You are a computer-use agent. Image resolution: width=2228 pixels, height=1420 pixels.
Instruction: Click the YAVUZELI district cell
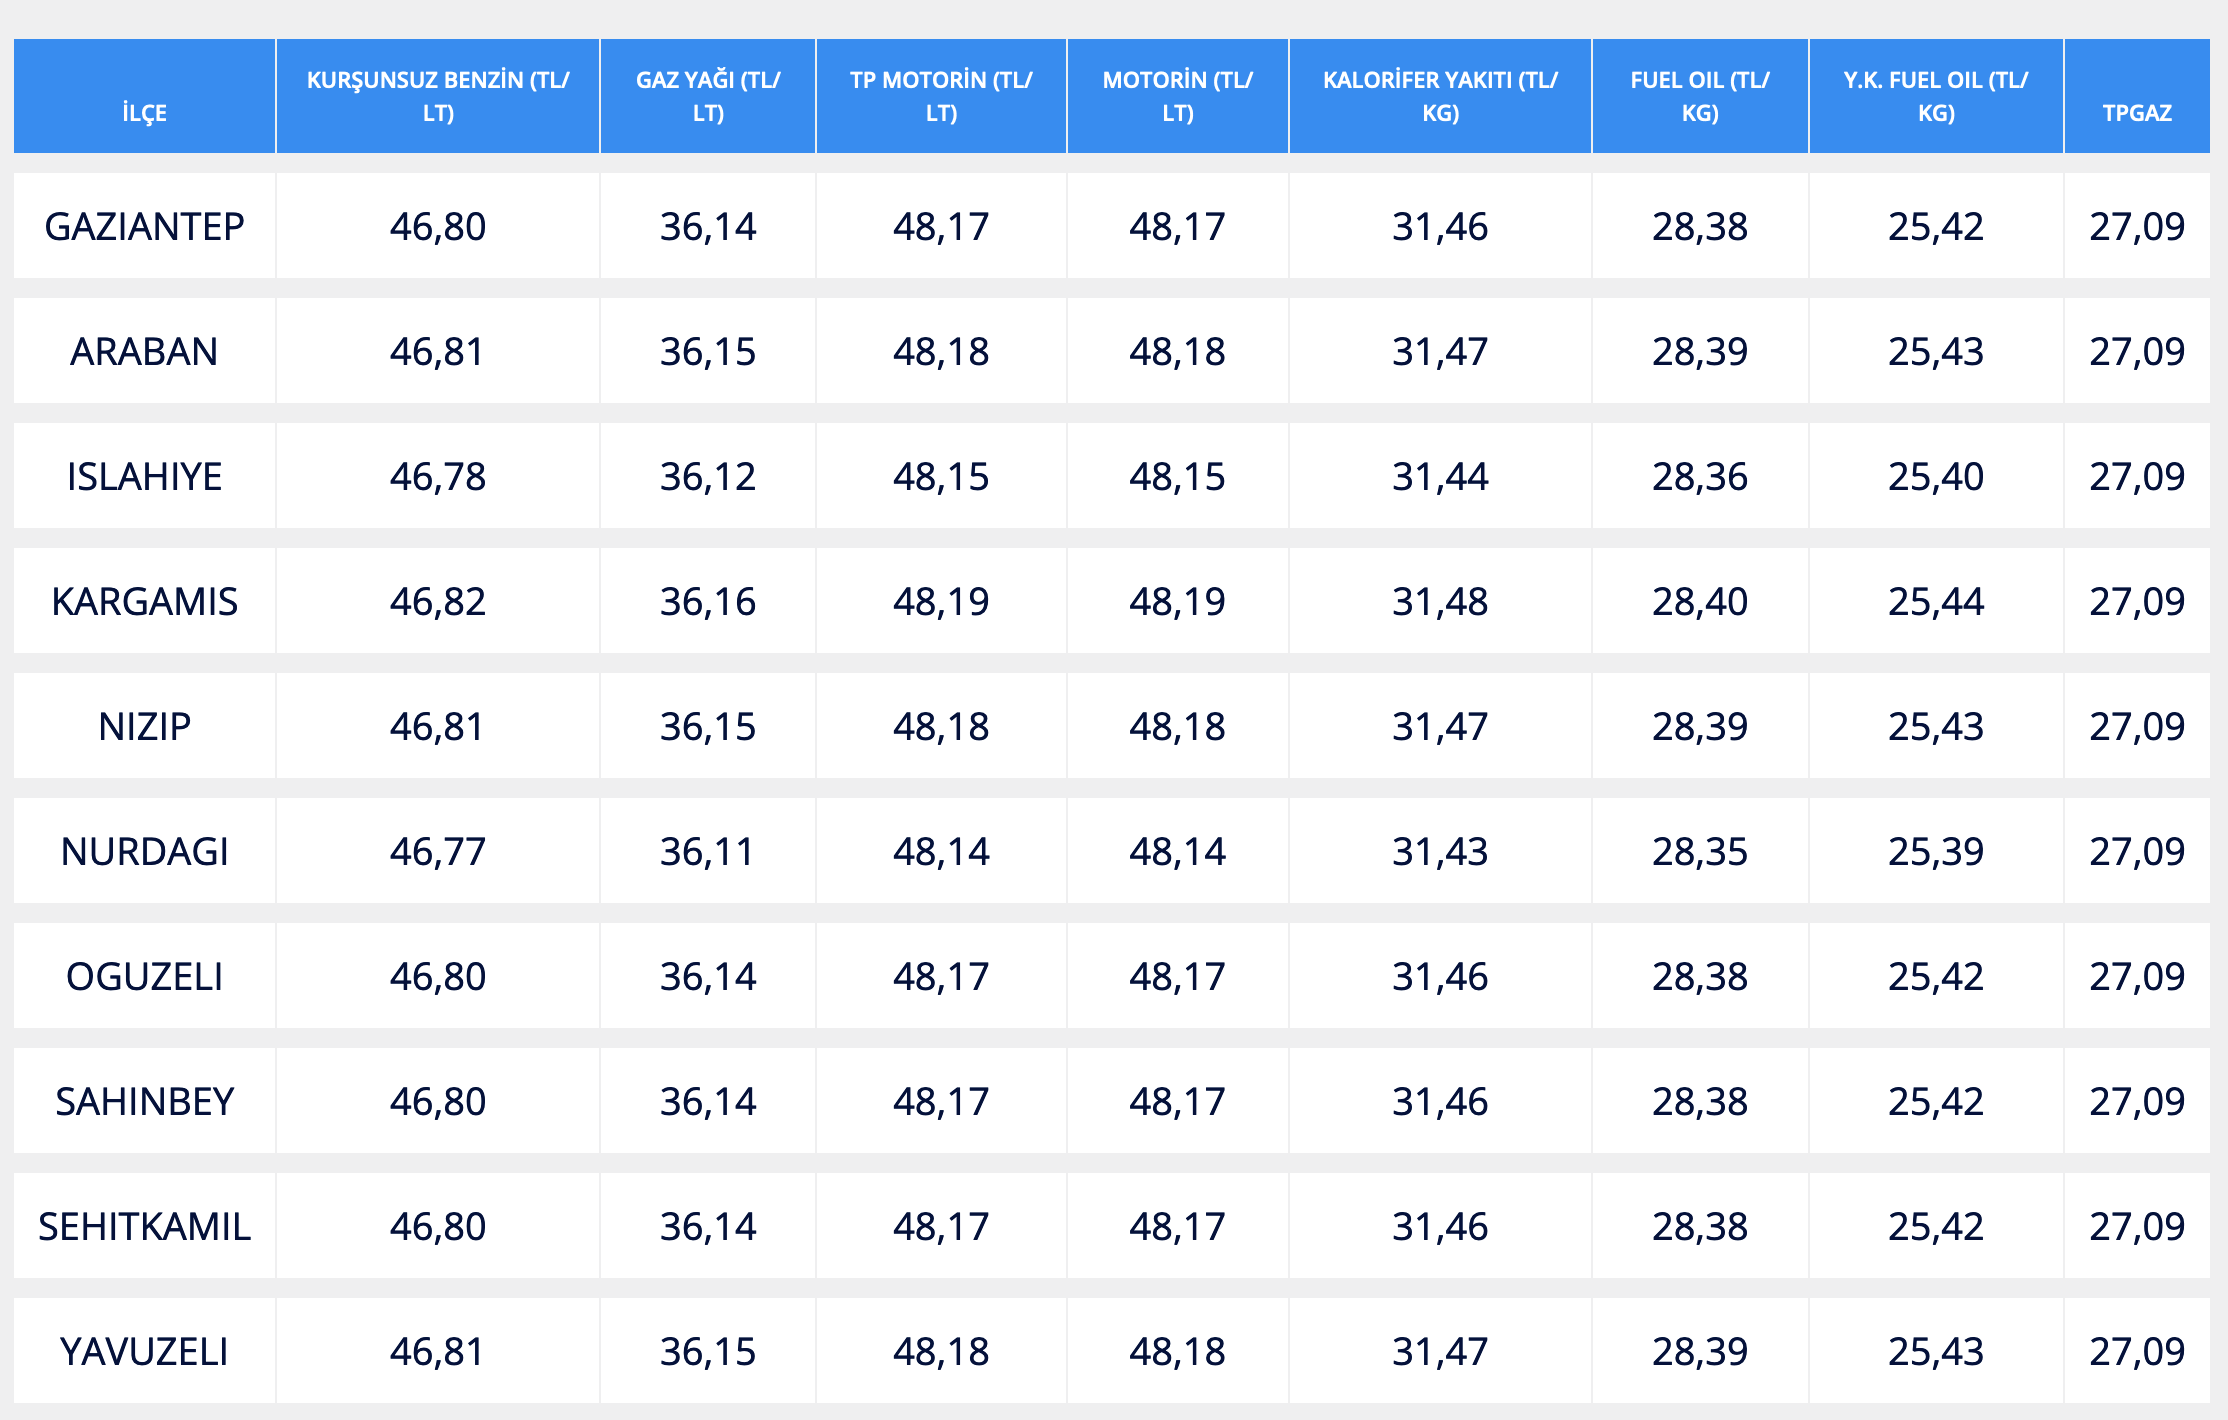click(144, 1352)
